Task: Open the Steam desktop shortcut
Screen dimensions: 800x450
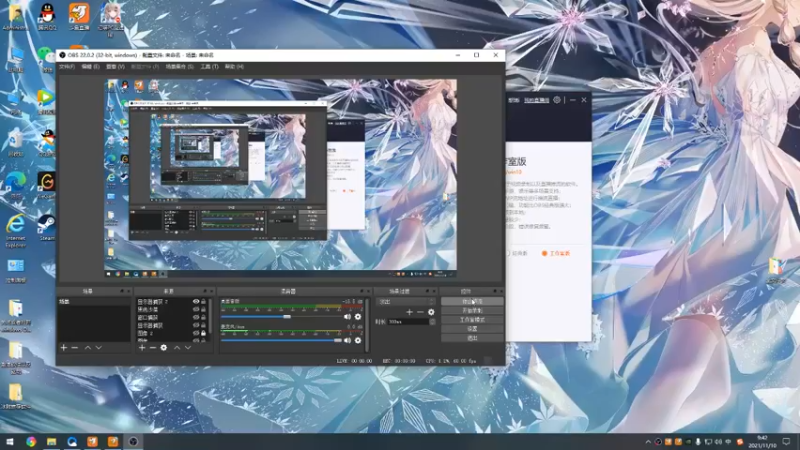Action: [47, 228]
